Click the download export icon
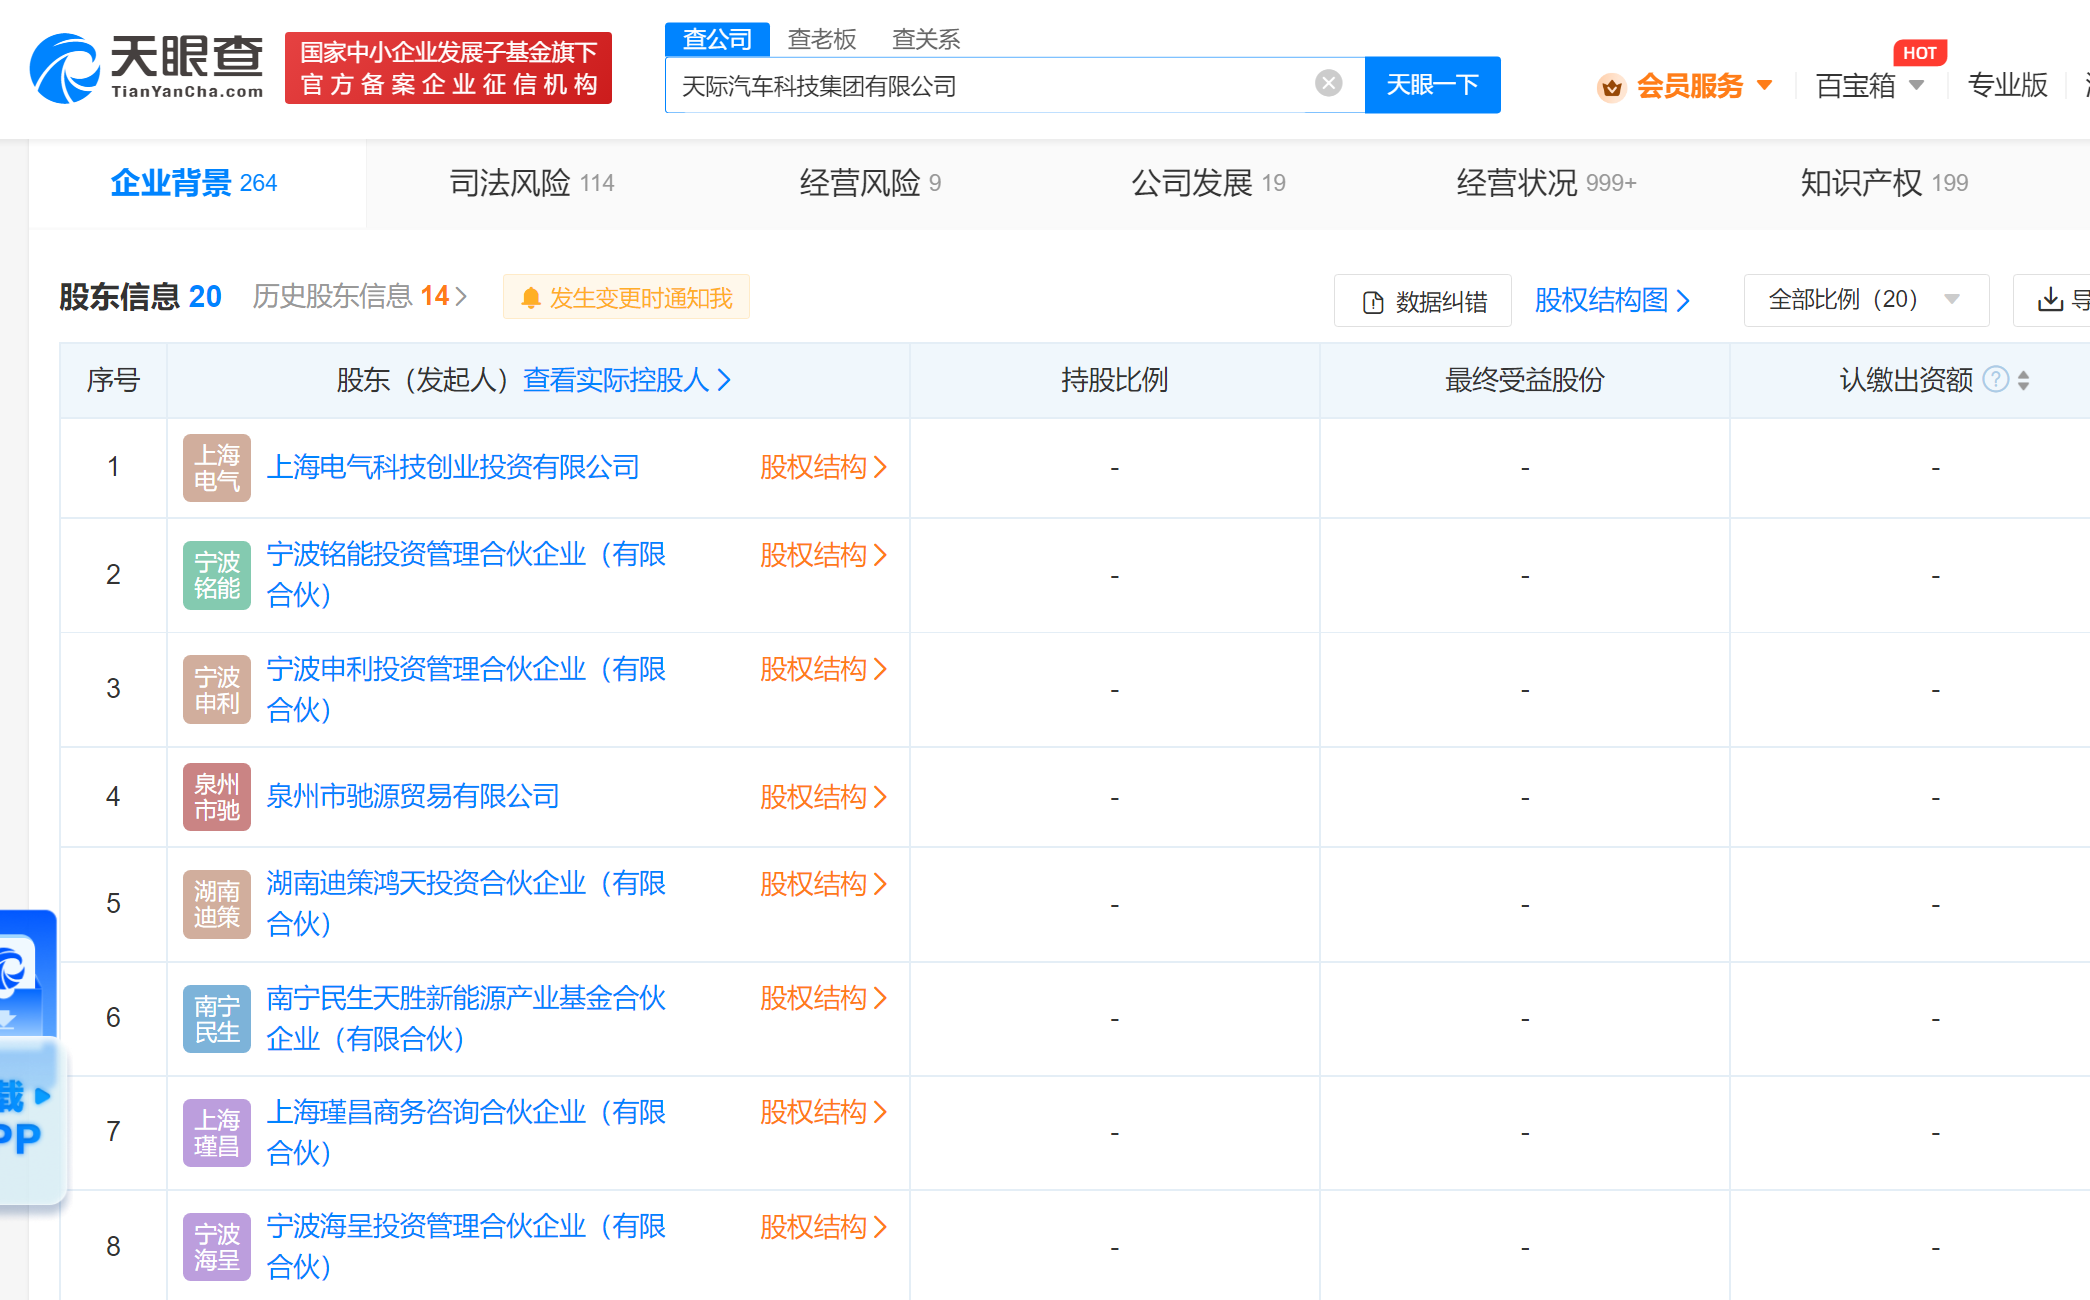Viewport: 2090px width, 1300px height. [x=2050, y=299]
